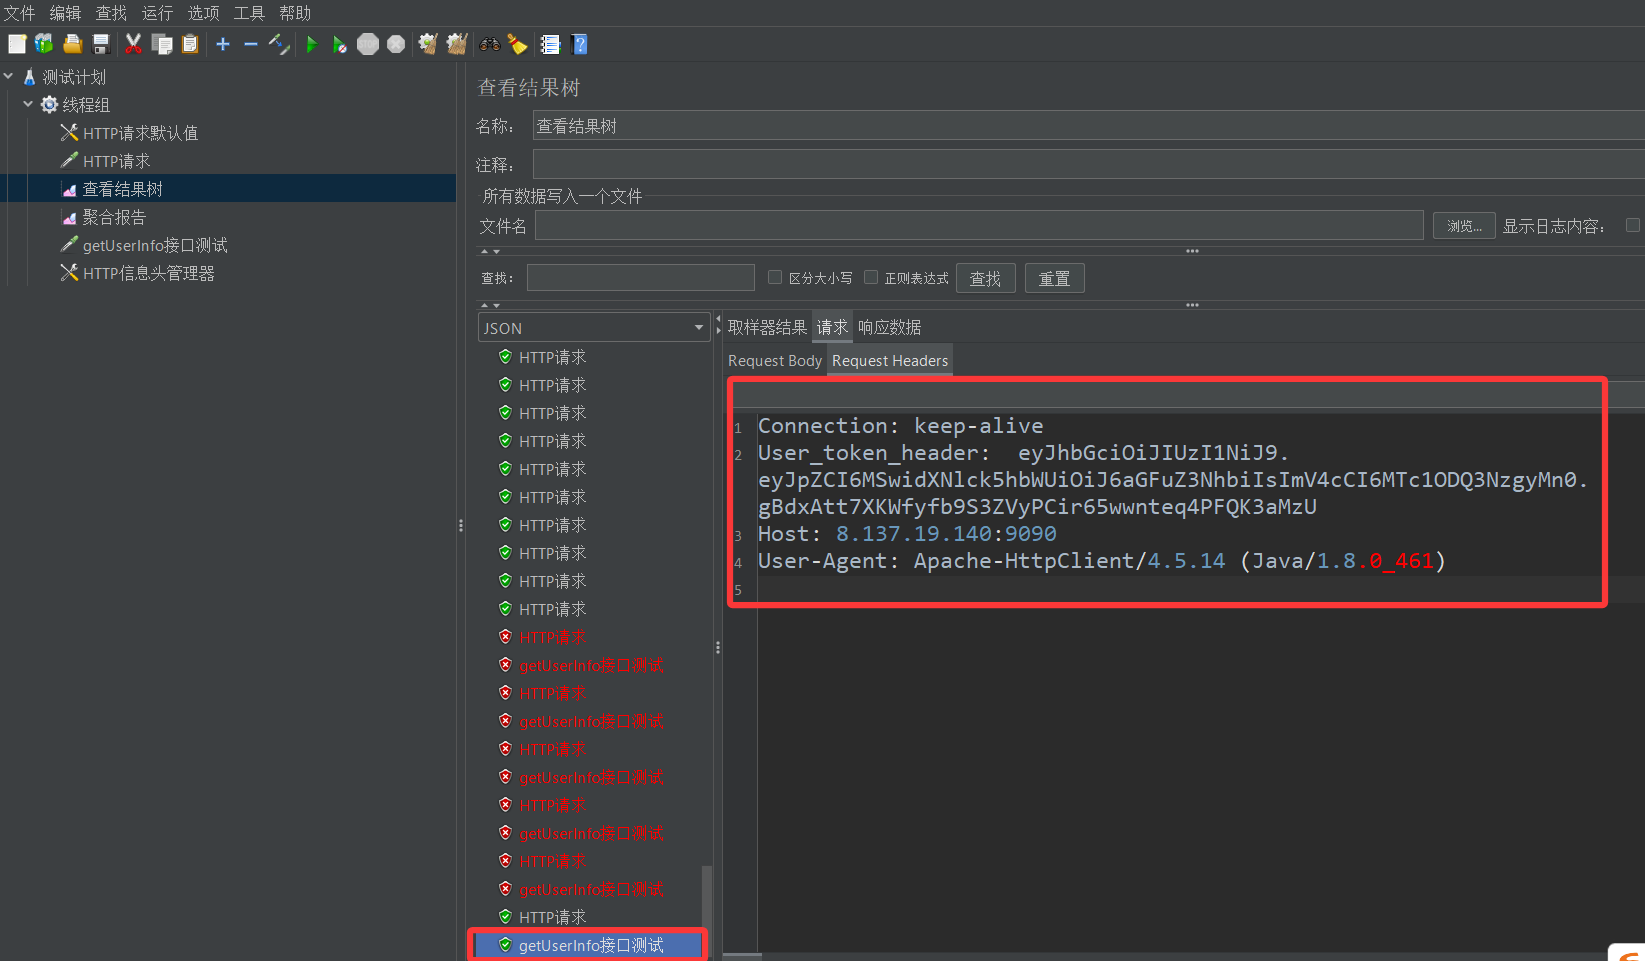Toggle the 显示日志内容 checkbox
Image resolution: width=1645 pixels, height=961 pixels.
point(1633,225)
